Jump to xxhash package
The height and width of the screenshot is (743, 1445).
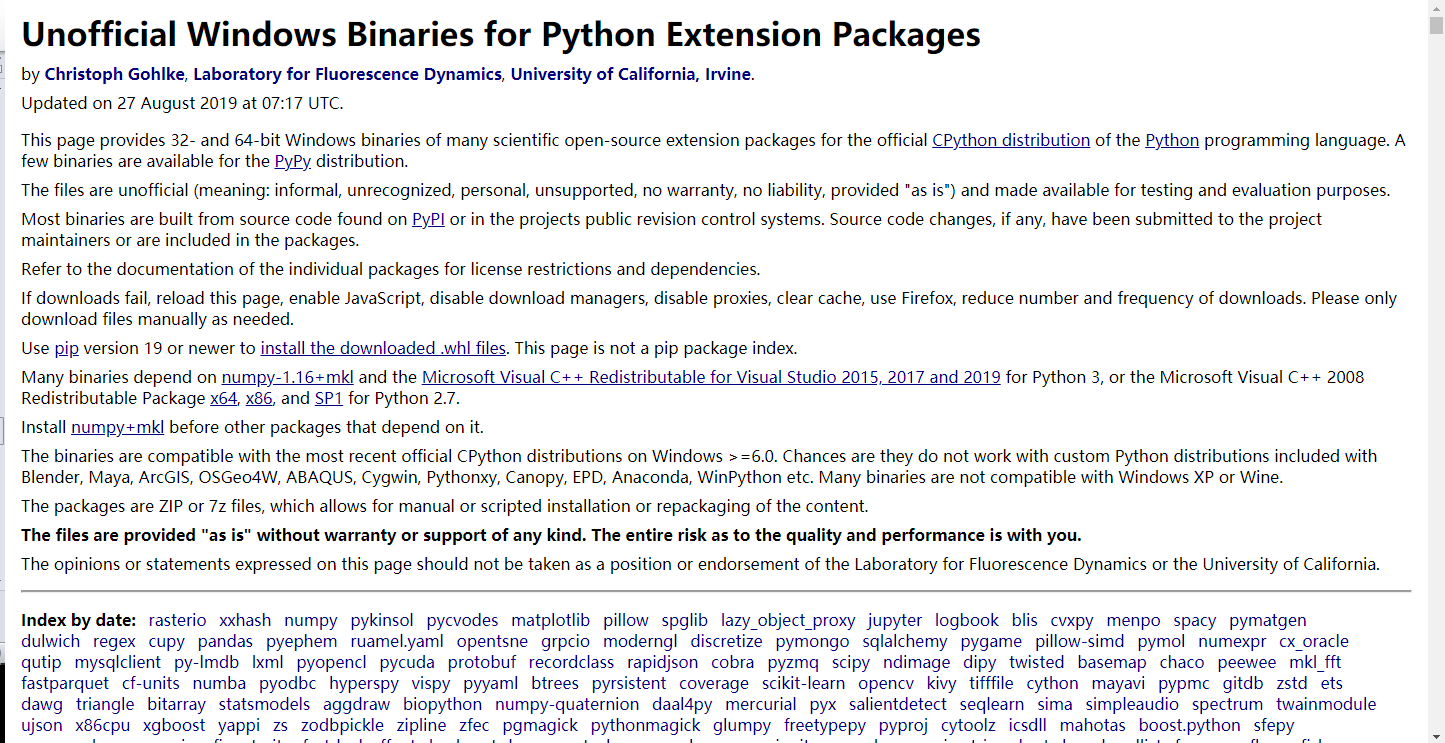[x=245, y=620]
